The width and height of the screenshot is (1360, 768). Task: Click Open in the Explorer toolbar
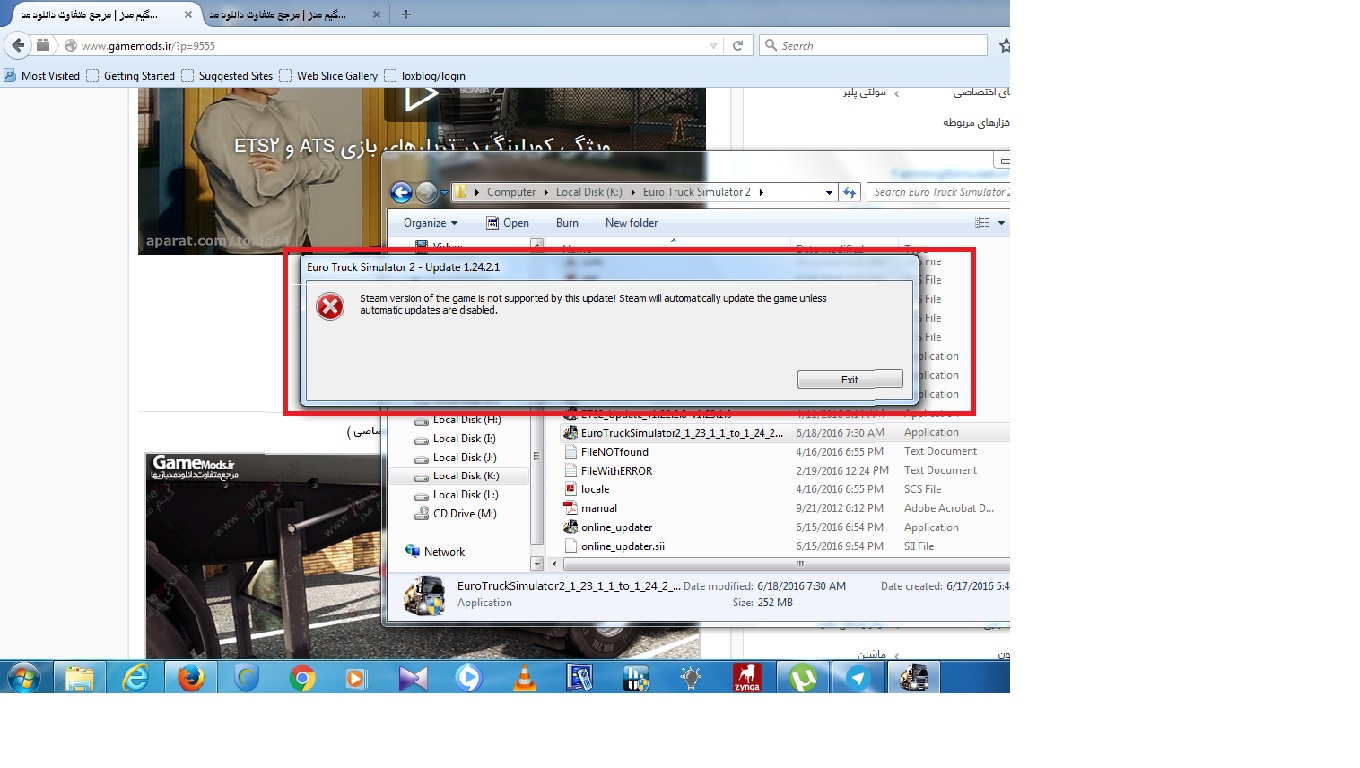click(x=508, y=223)
